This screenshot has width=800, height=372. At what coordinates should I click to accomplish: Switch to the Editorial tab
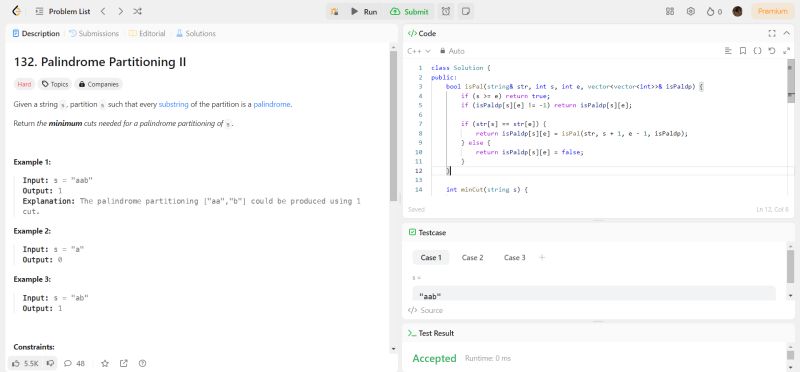[147, 33]
